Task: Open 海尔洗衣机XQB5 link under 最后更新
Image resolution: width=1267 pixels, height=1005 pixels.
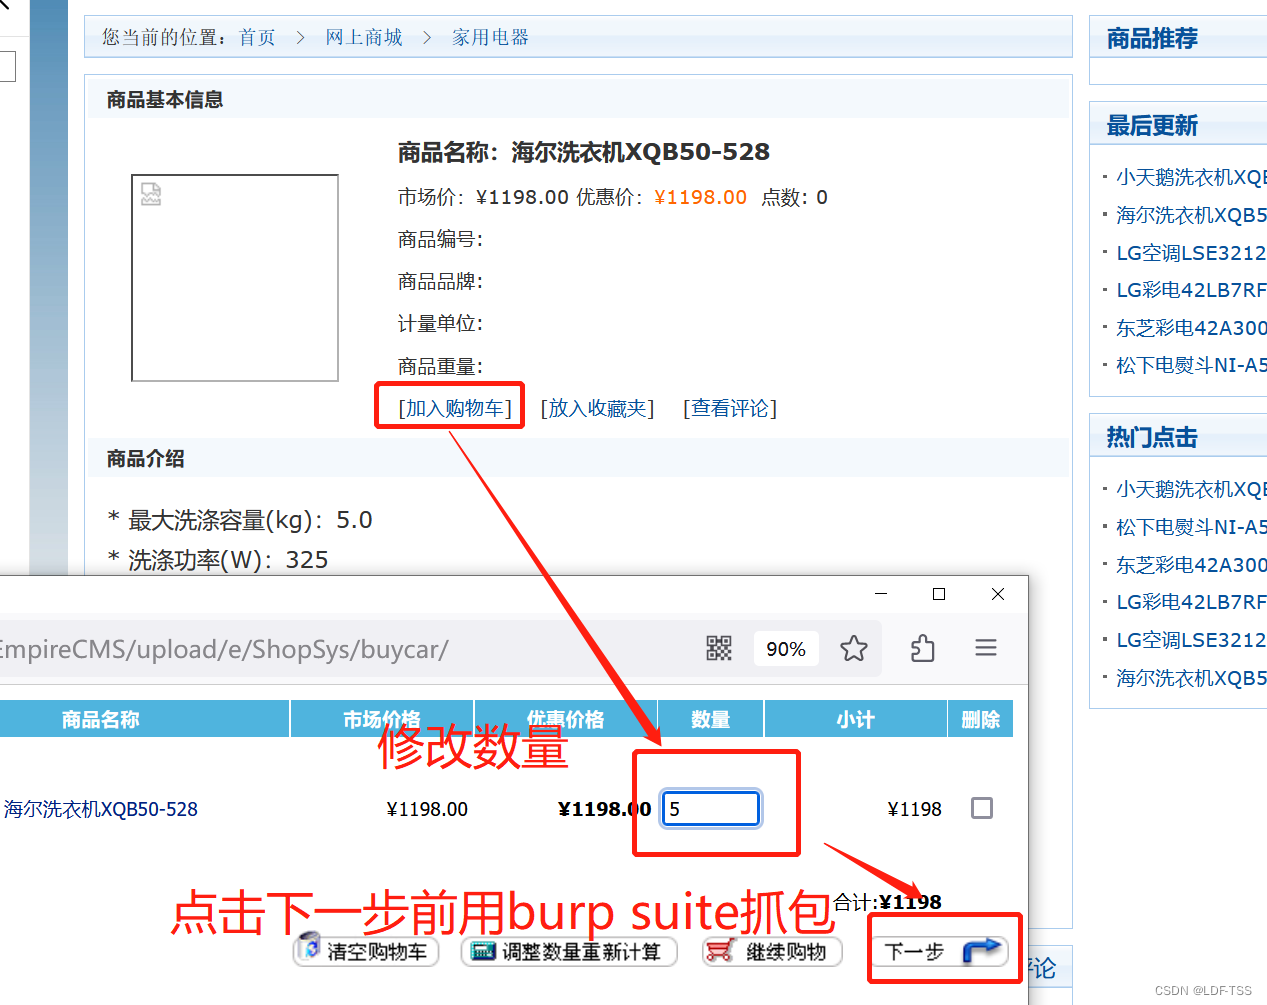Action: pyautogui.click(x=1191, y=215)
